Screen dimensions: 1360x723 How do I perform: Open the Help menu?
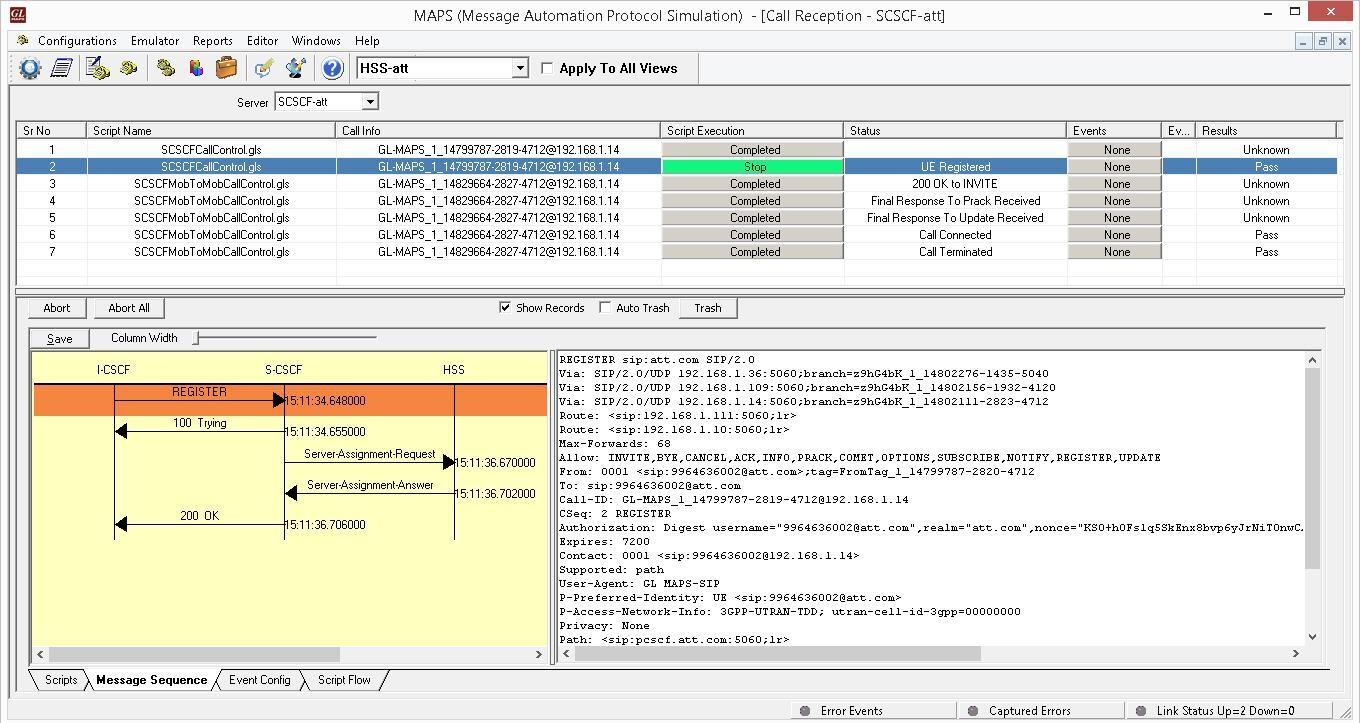pyautogui.click(x=367, y=41)
